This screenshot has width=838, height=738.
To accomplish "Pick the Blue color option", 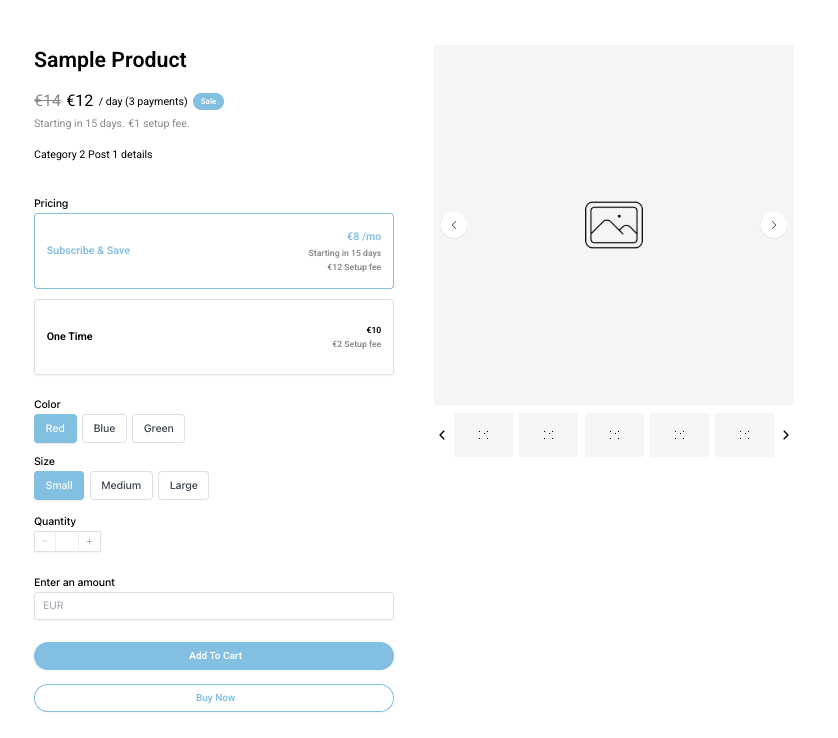I will click(x=104, y=429).
